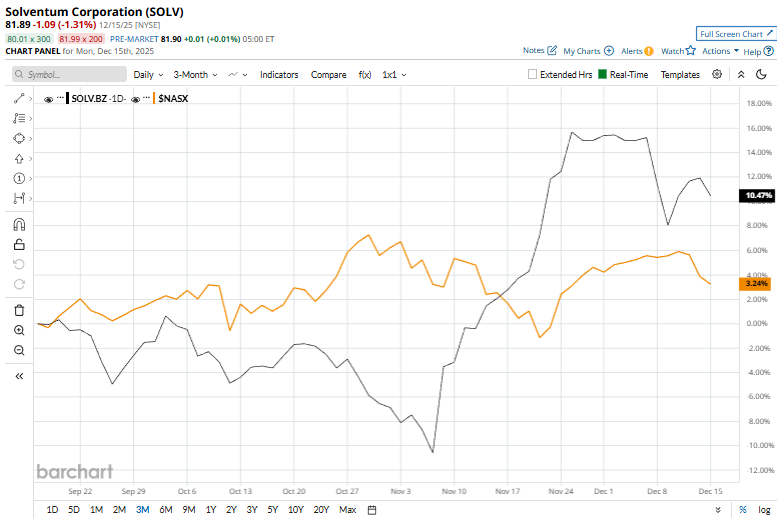This screenshot has height=527, width=777.
Task: Expand the shapes tool submenu arrow
Action: click(x=31, y=138)
